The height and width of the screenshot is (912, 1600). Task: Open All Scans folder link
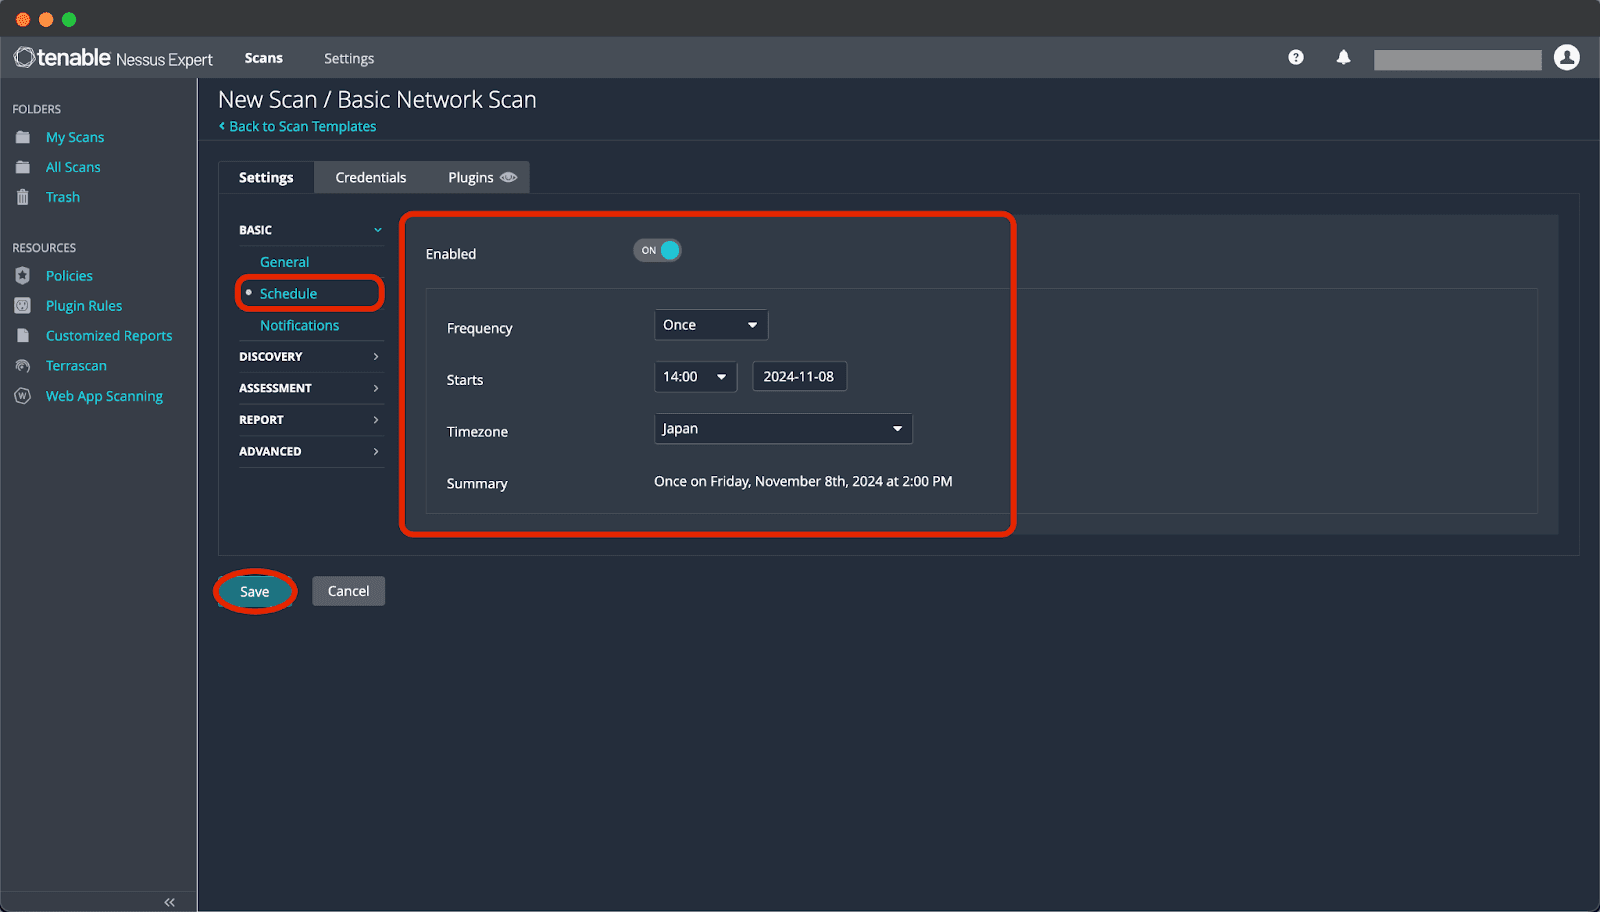(73, 167)
